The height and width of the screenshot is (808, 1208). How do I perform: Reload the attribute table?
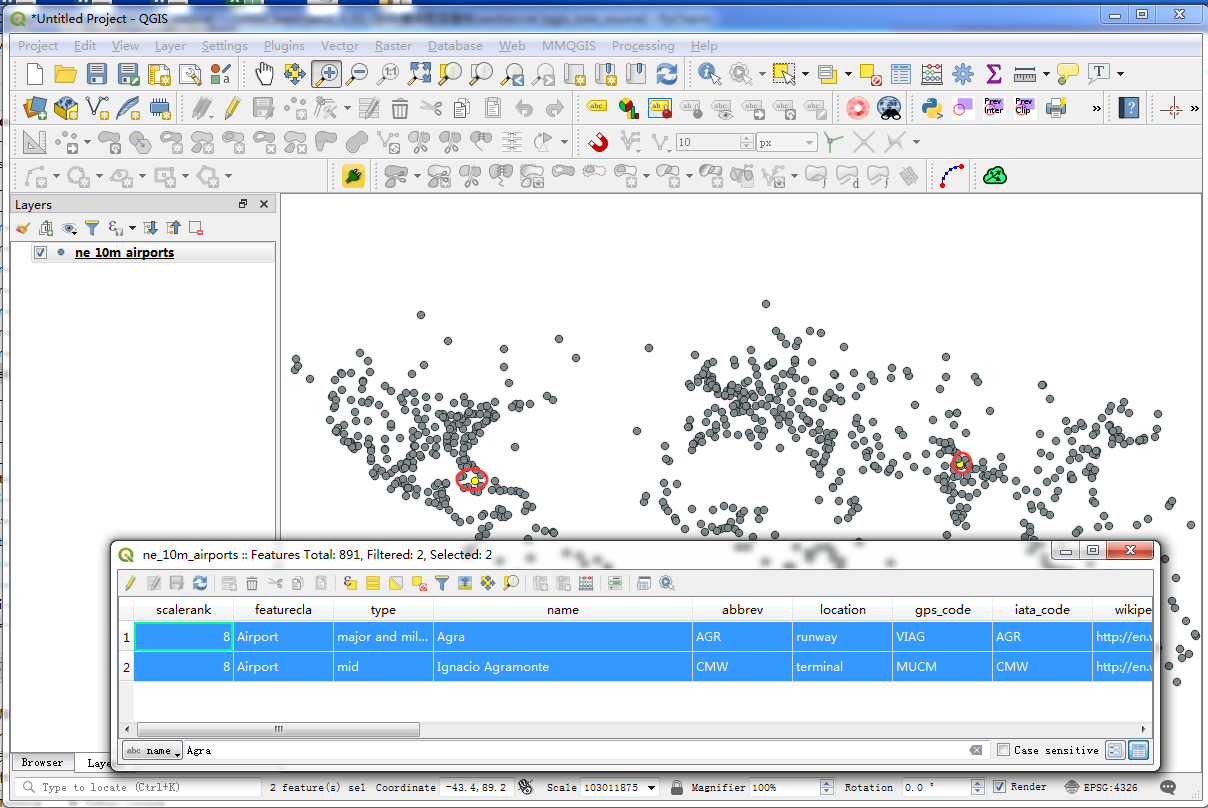[x=200, y=583]
